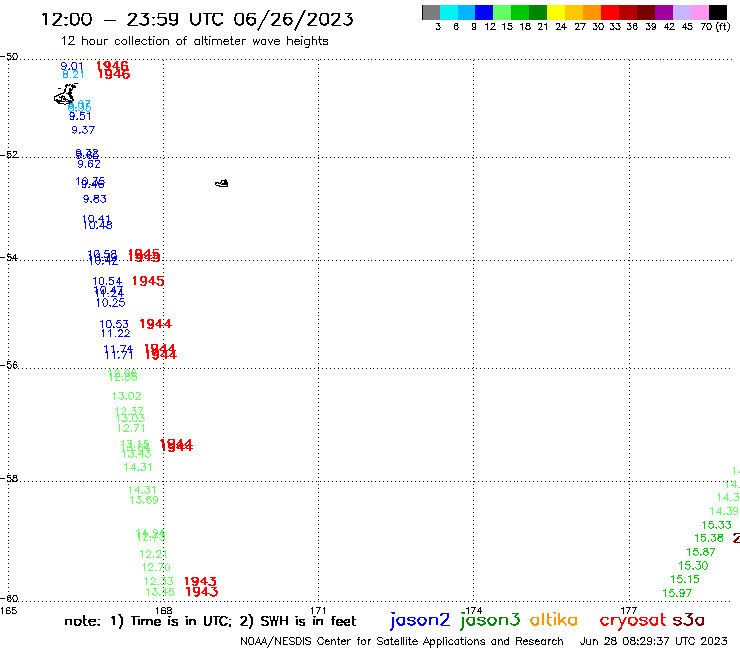740x650 pixels.
Task: Click the wave height value 11.22
Action: point(115,333)
